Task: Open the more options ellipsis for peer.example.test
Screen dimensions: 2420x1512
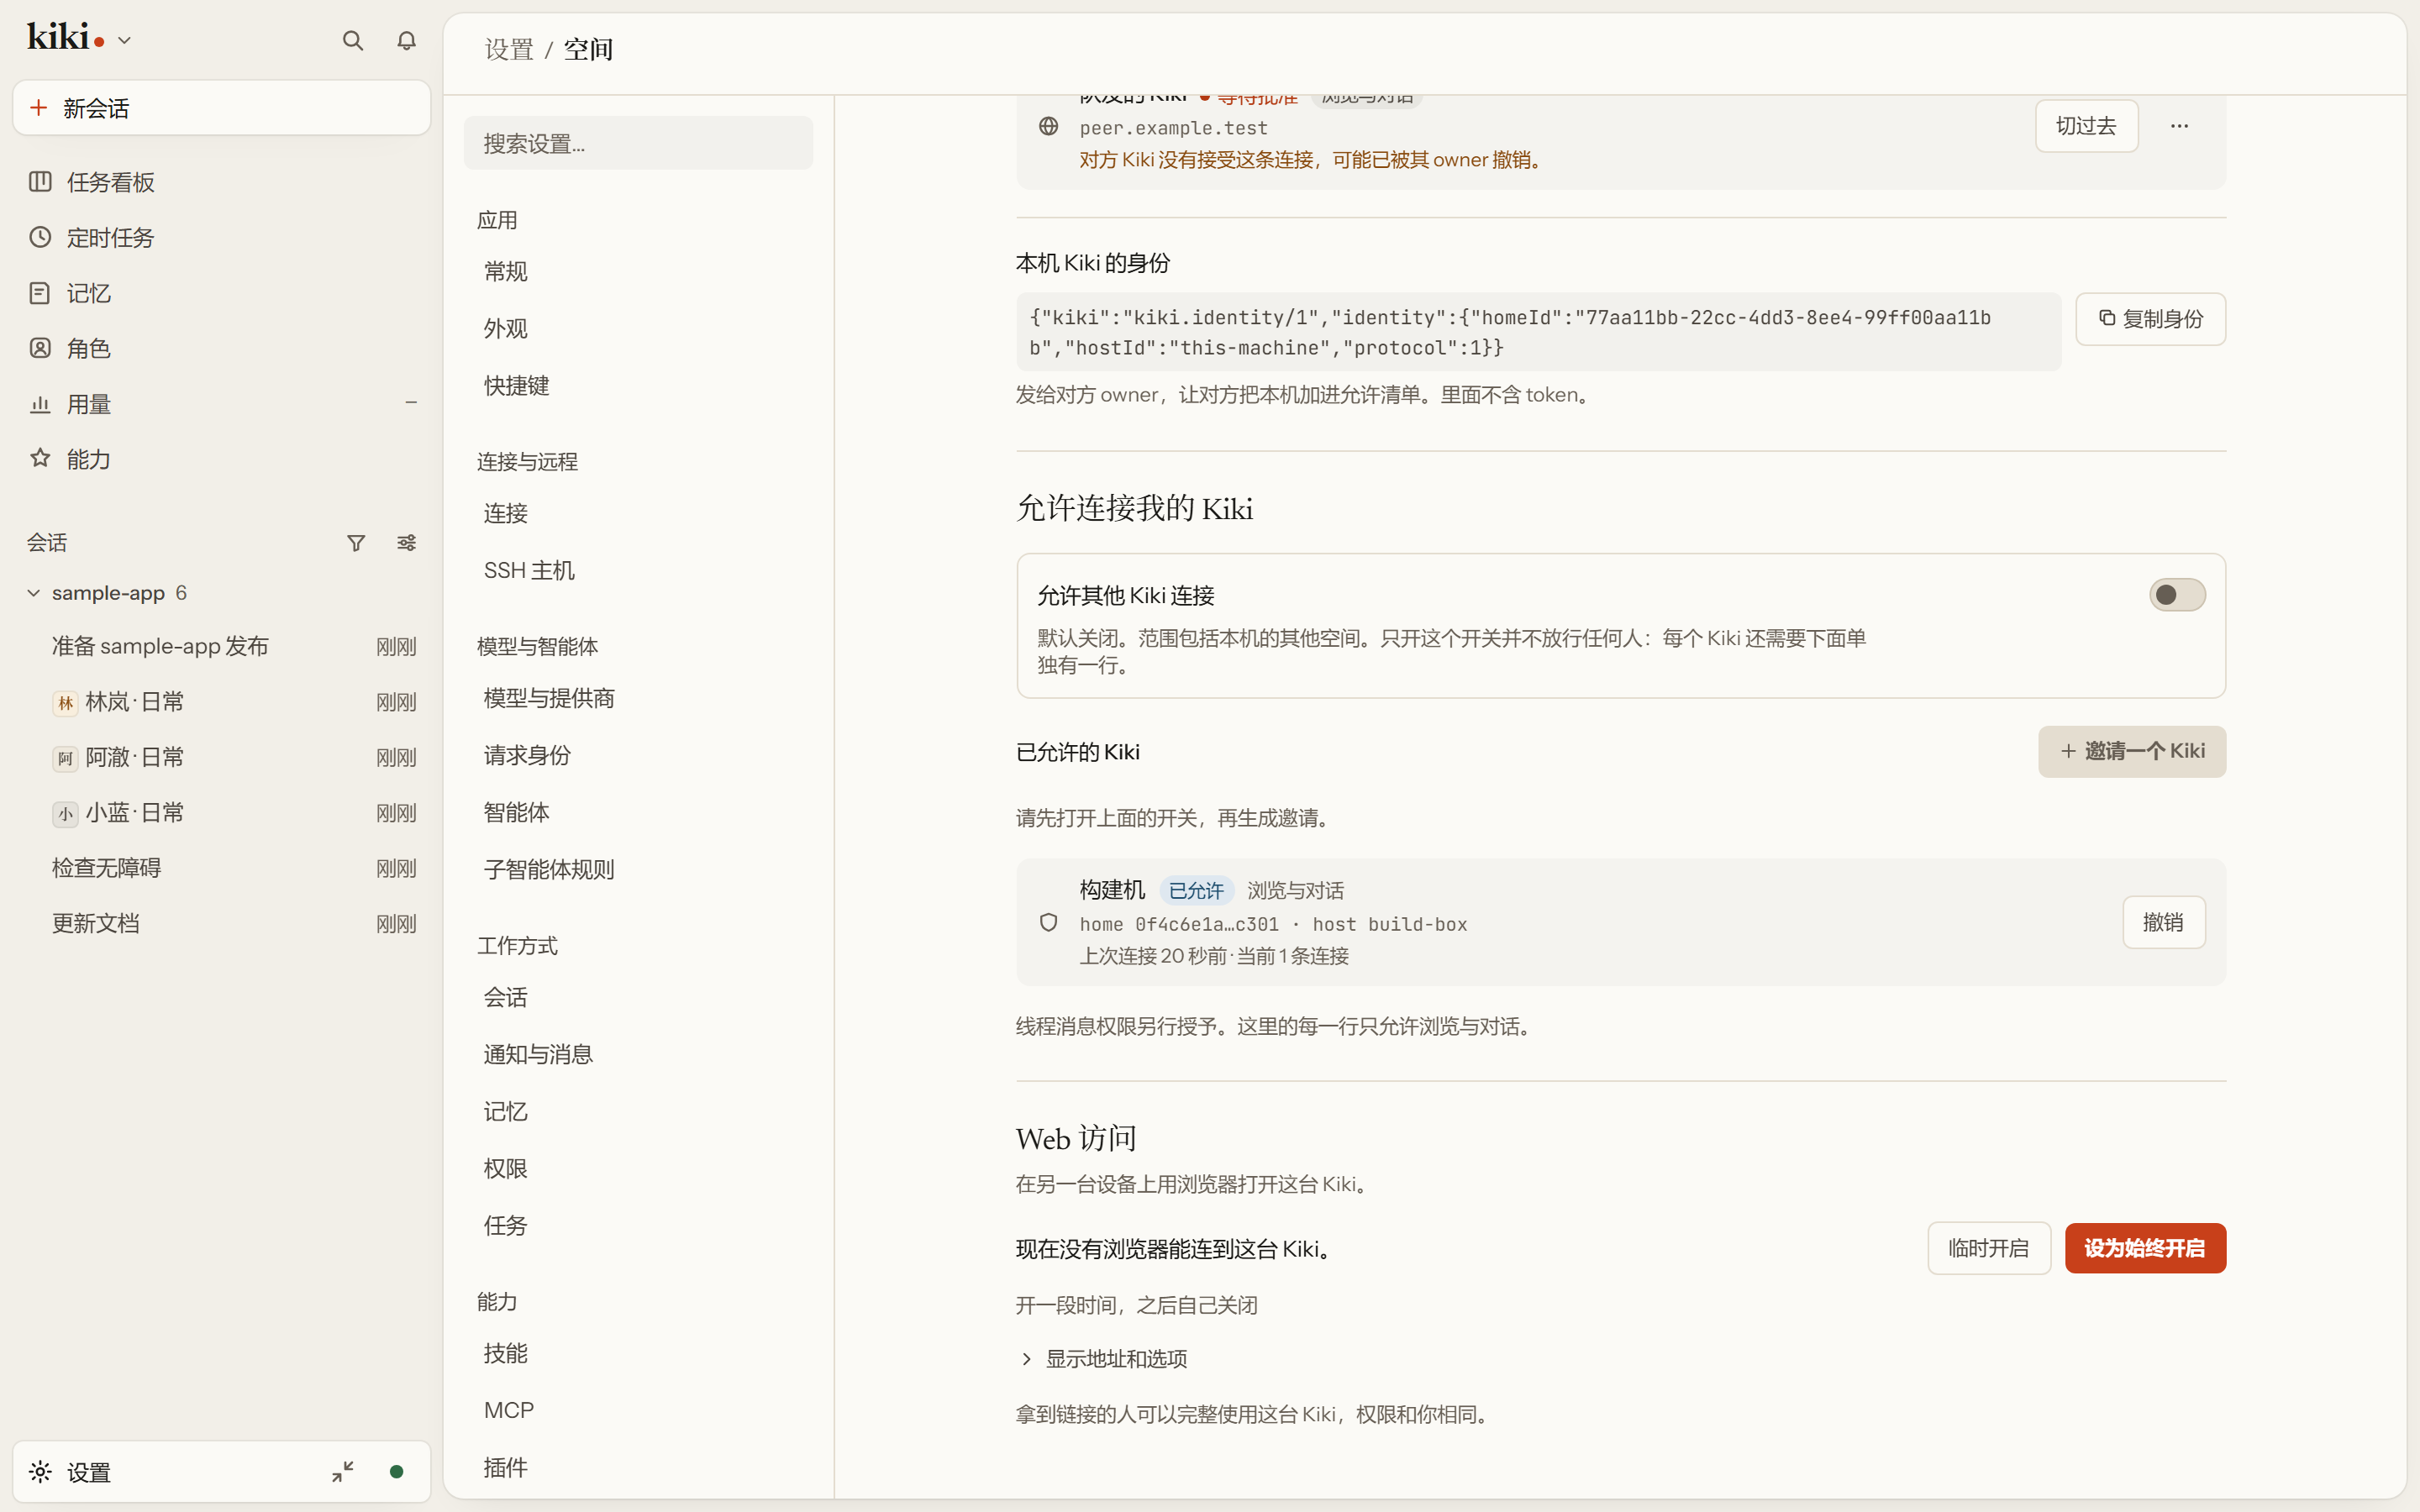Action: tap(2179, 126)
